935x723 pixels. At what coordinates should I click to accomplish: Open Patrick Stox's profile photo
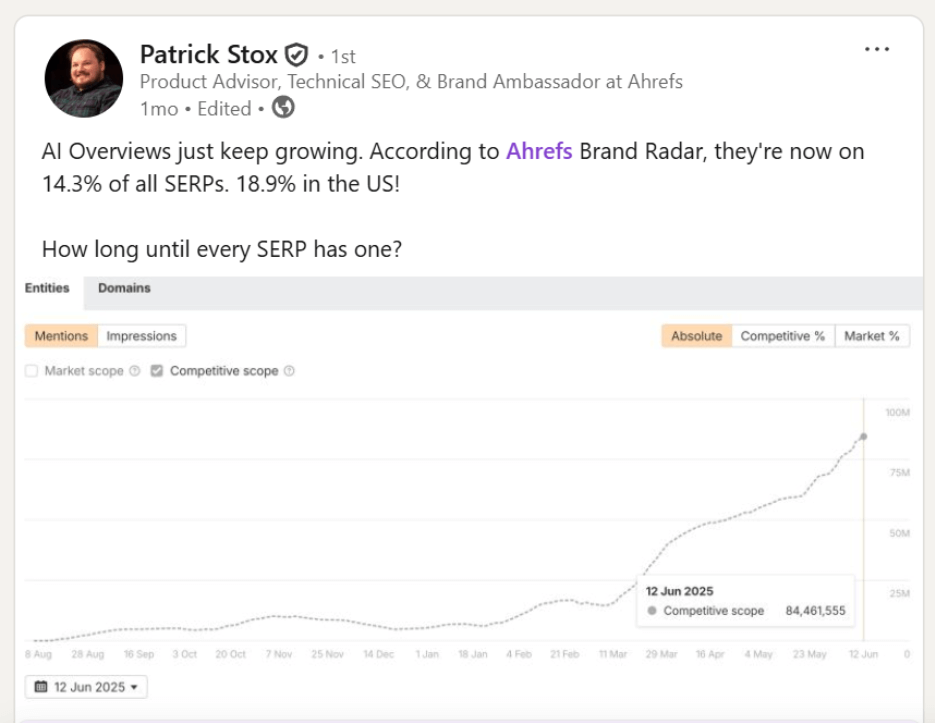(x=83, y=78)
